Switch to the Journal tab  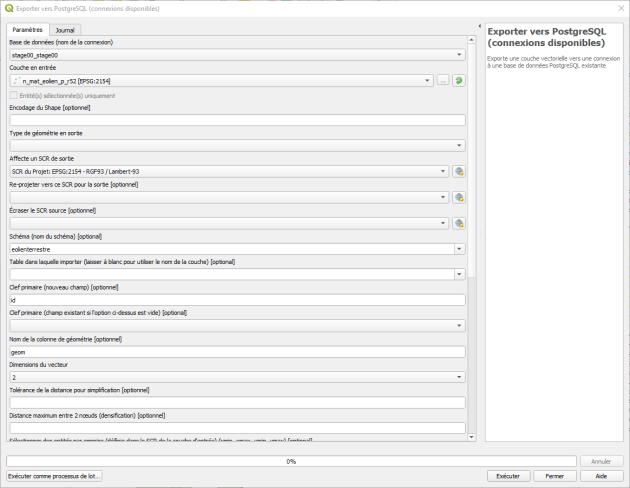click(x=65, y=30)
